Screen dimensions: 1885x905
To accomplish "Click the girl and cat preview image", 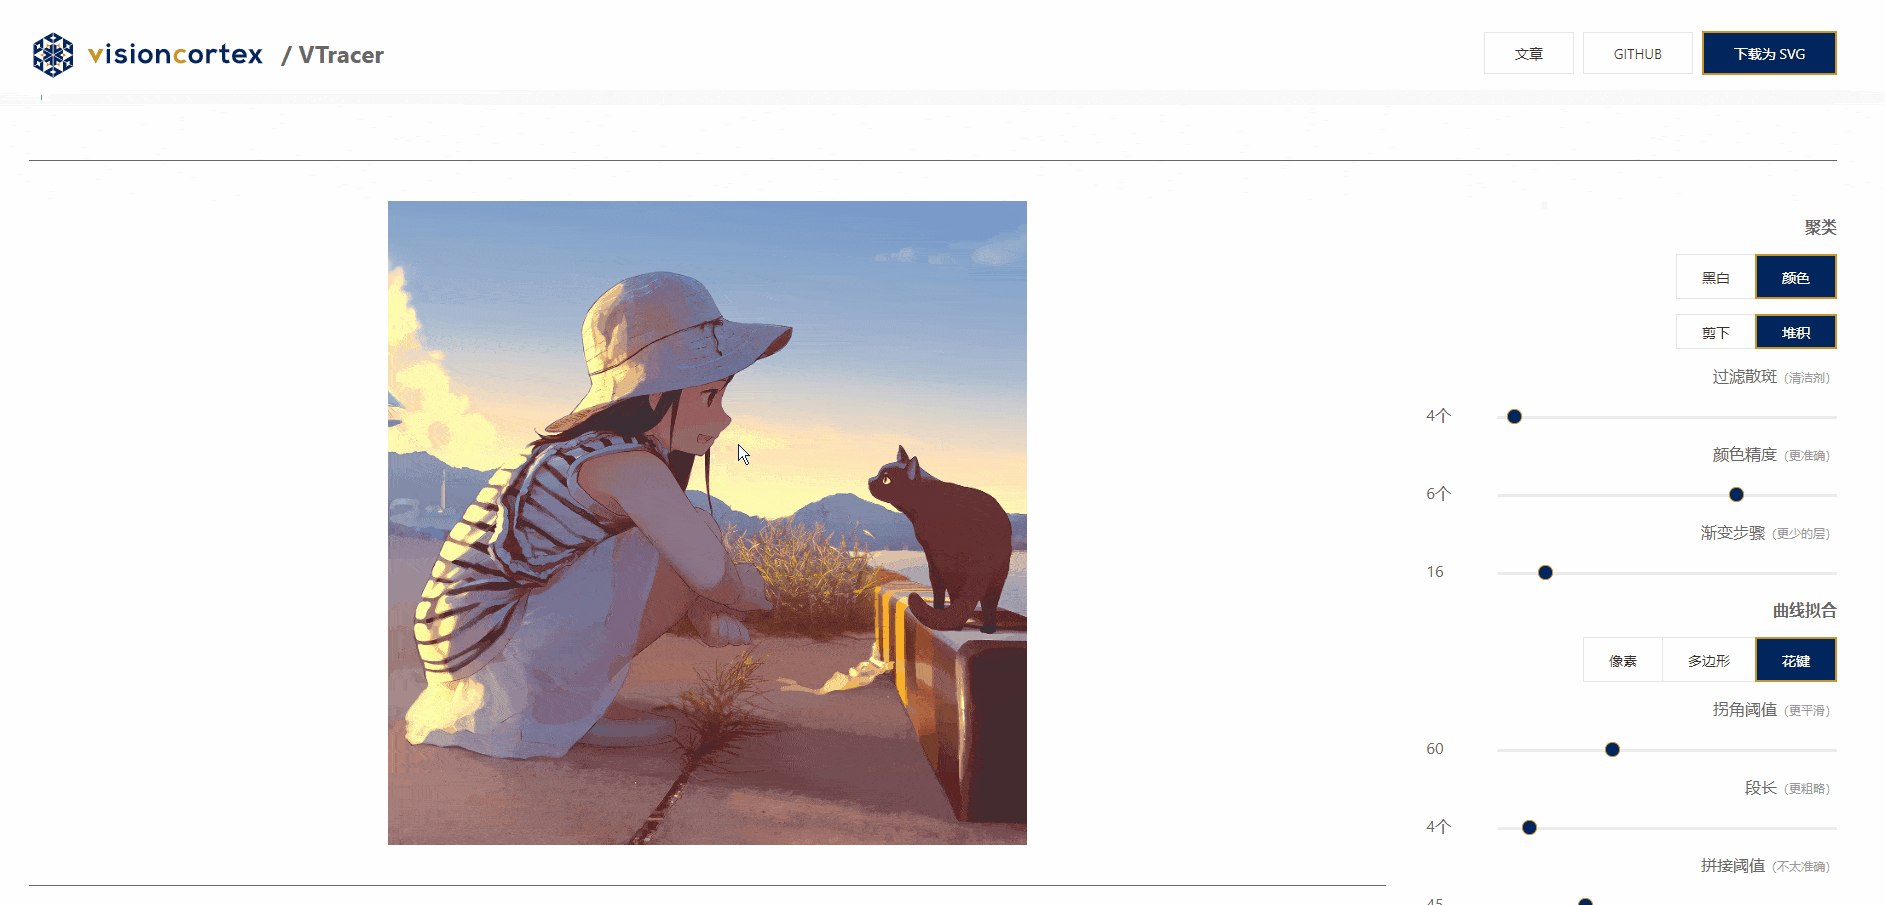I will pyautogui.click(x=707, y=523).
